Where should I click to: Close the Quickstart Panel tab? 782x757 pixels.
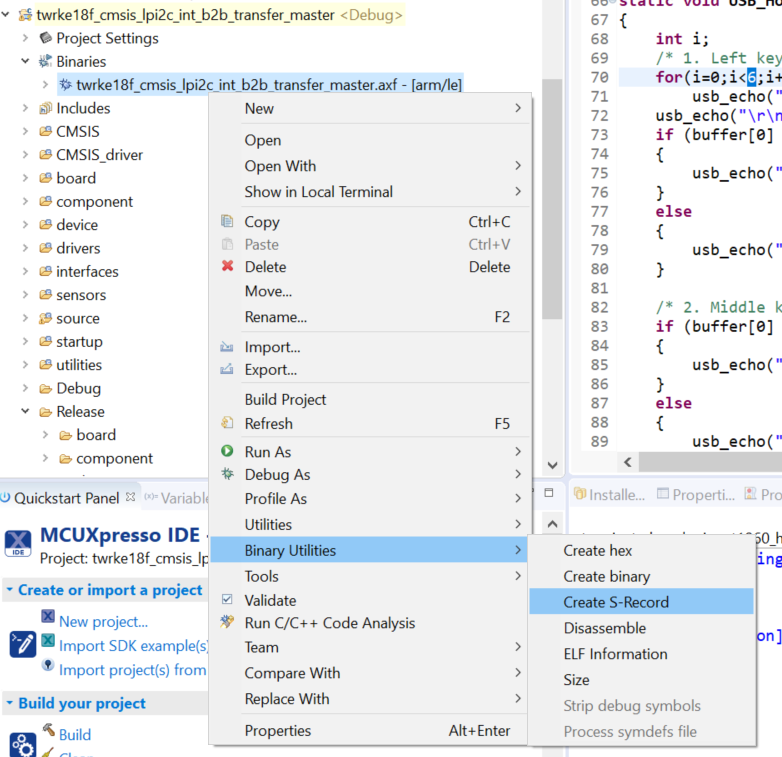click(x=130, y=497)
